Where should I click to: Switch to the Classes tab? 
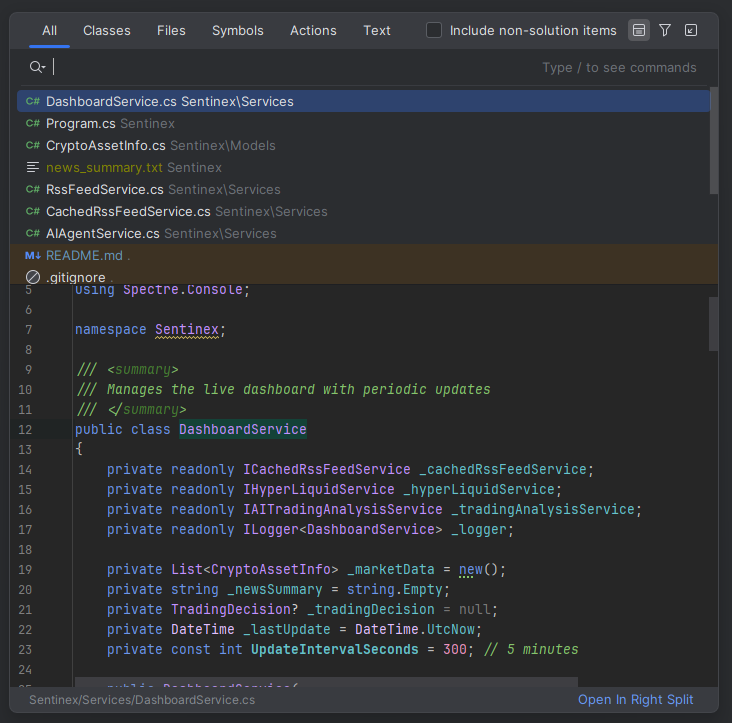pos(106,30)
